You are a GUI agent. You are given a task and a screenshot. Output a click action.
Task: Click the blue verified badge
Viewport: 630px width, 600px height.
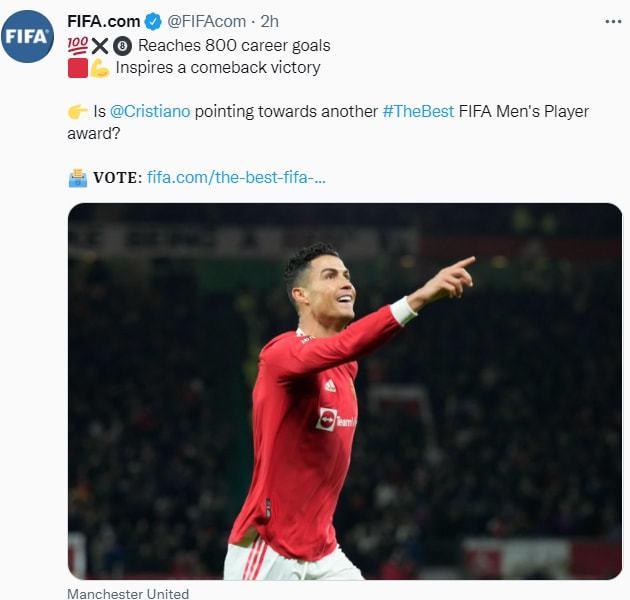(153, 22)
